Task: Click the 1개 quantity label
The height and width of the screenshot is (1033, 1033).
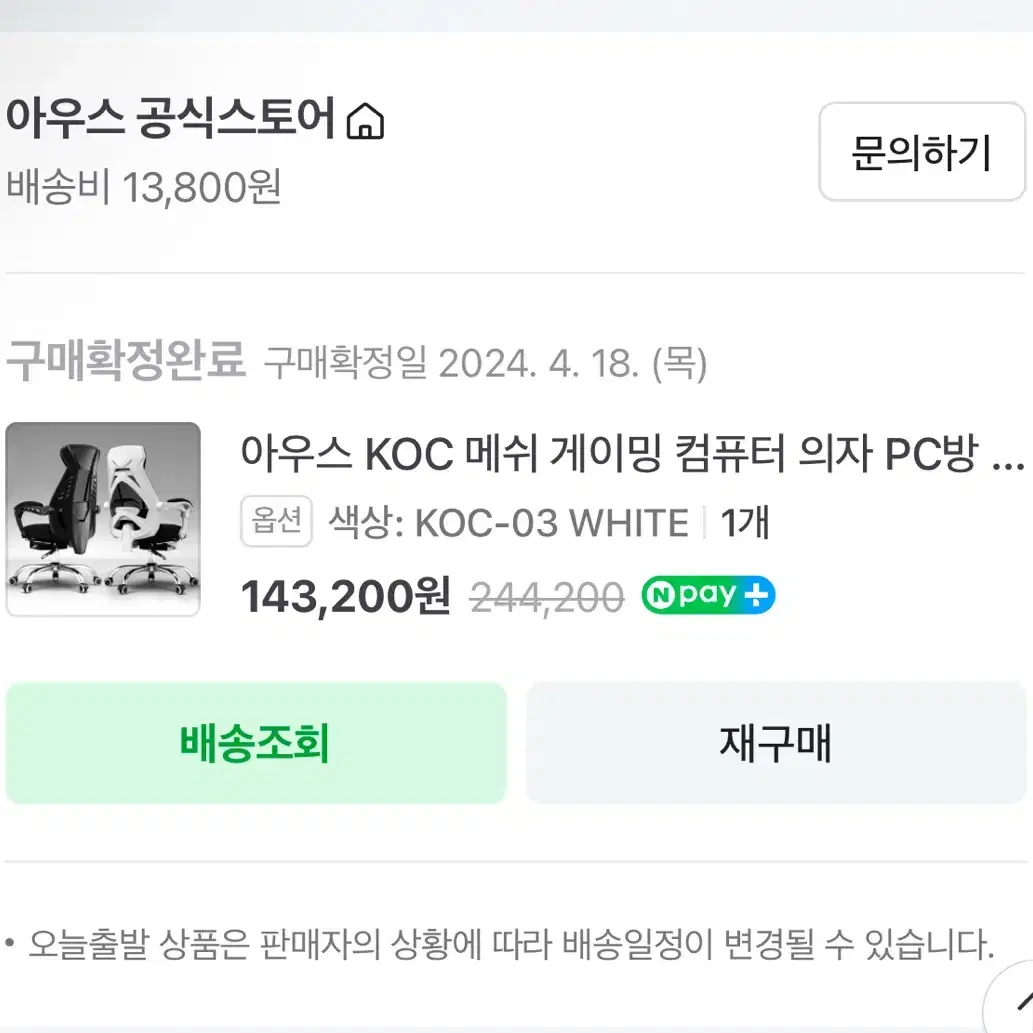Action: point(744,523)
